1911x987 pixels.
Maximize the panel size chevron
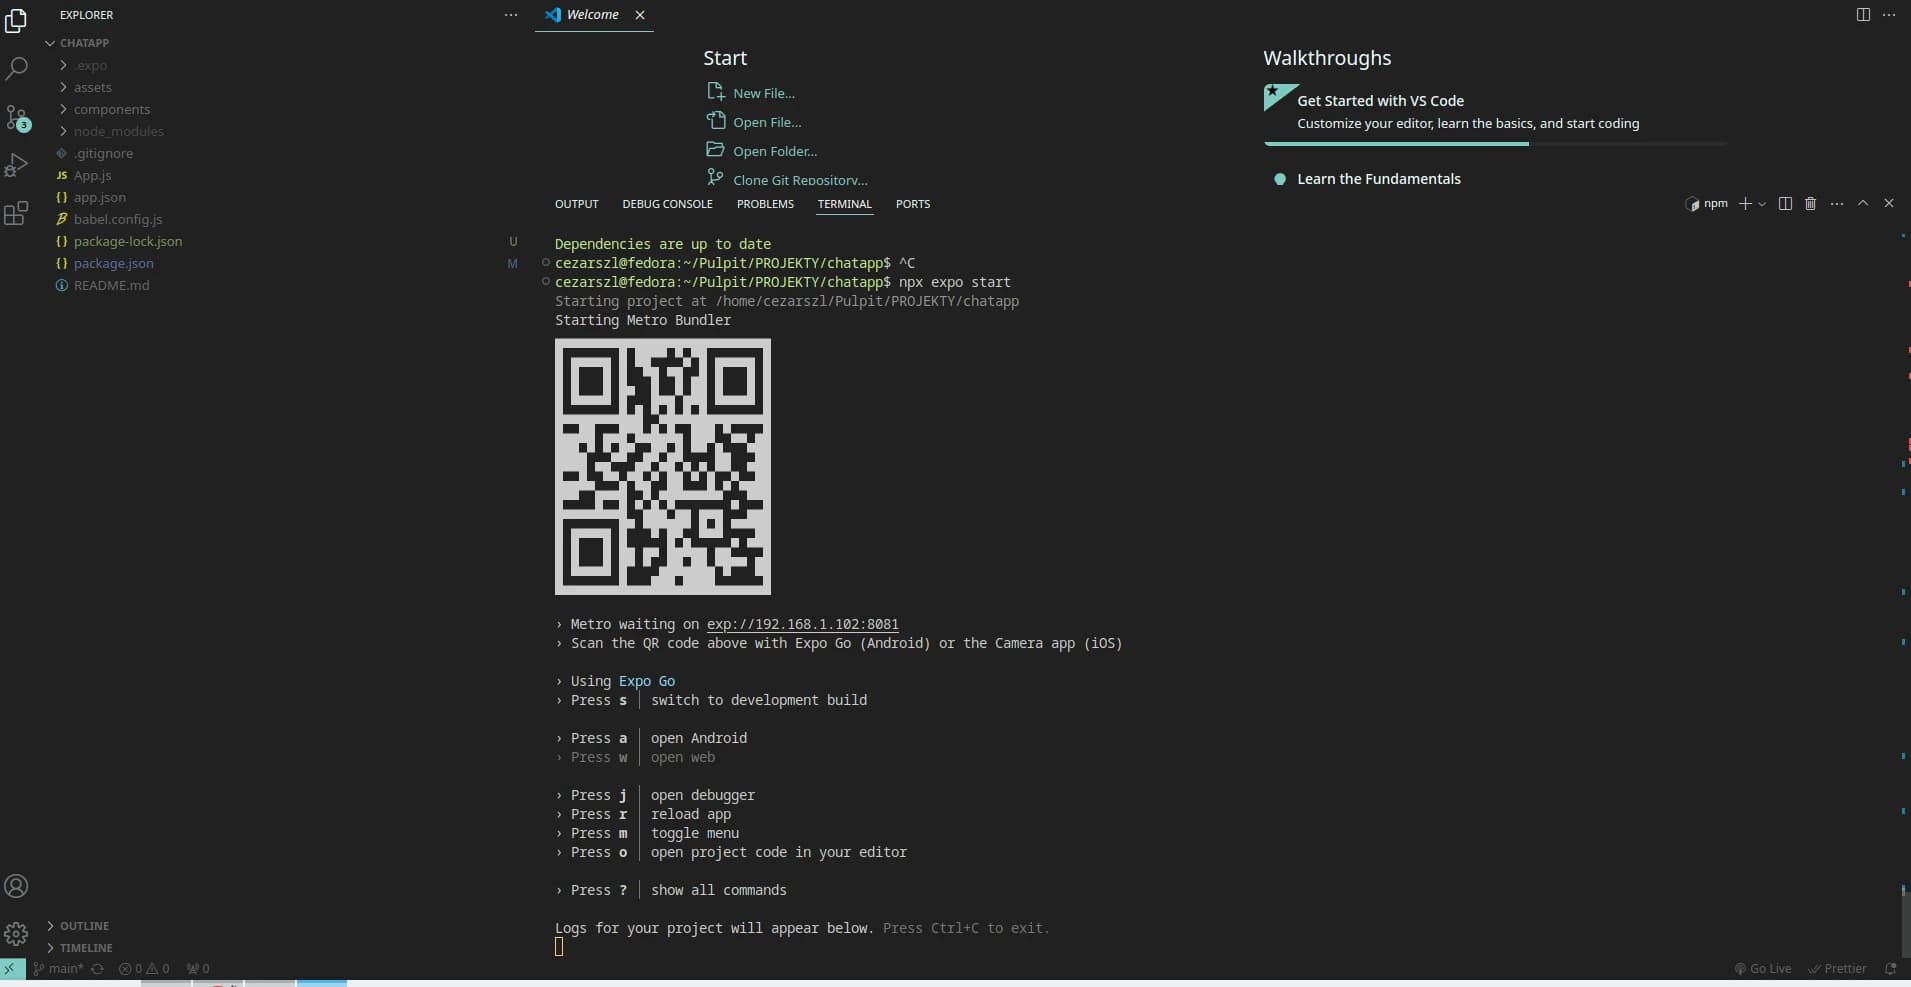tap(1863, 203)
